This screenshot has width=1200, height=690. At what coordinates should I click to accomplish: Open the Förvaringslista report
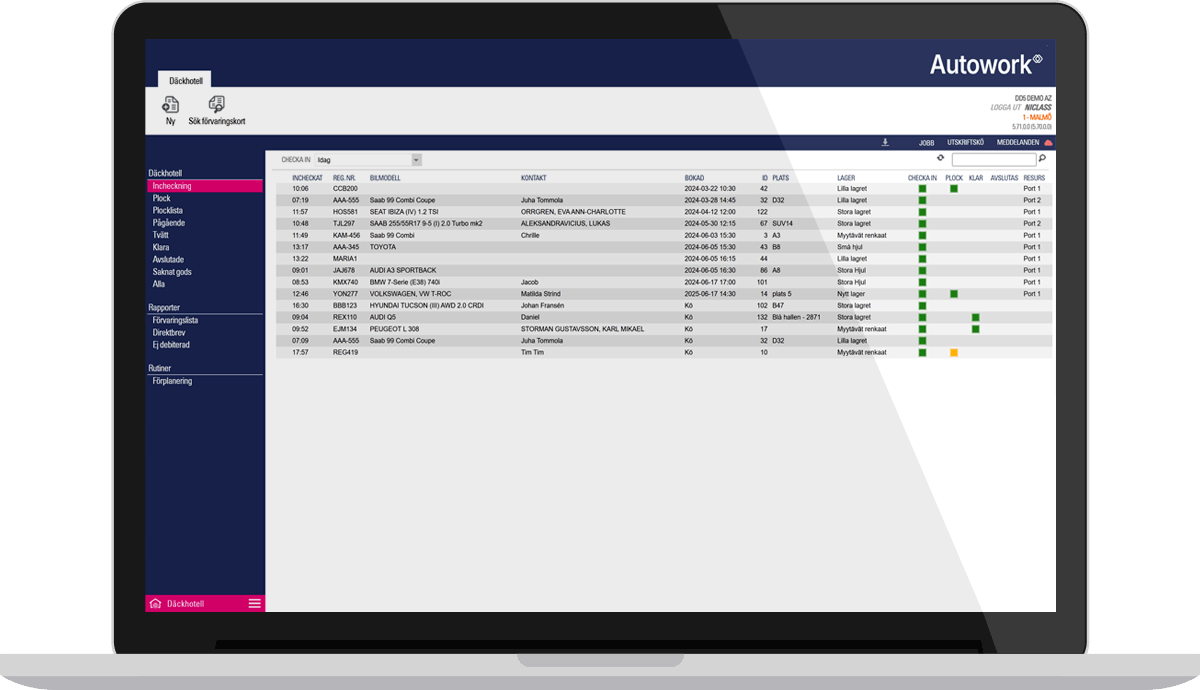[175, 321]
